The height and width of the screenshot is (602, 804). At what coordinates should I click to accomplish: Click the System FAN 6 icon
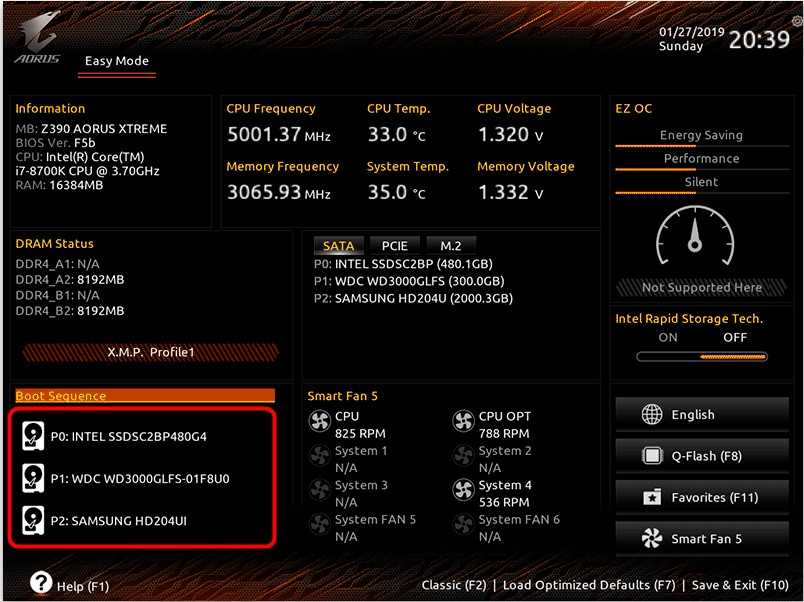[463, 525]
